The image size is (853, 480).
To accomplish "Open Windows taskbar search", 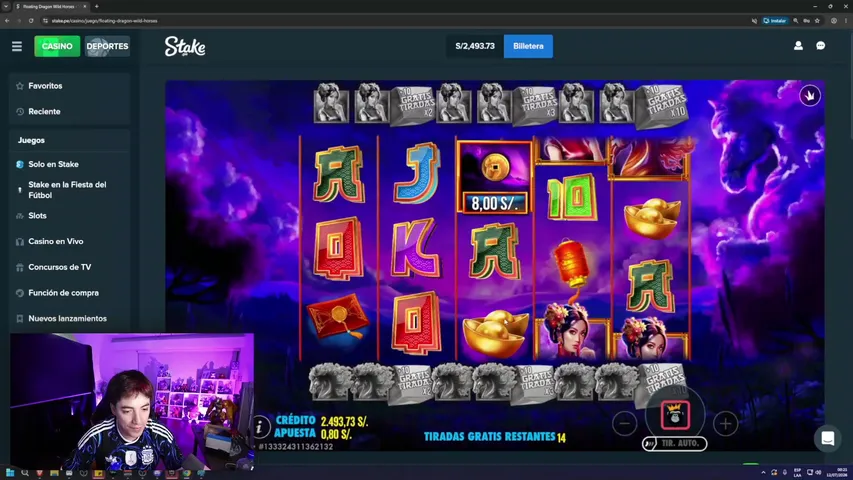I will (24, 473).
